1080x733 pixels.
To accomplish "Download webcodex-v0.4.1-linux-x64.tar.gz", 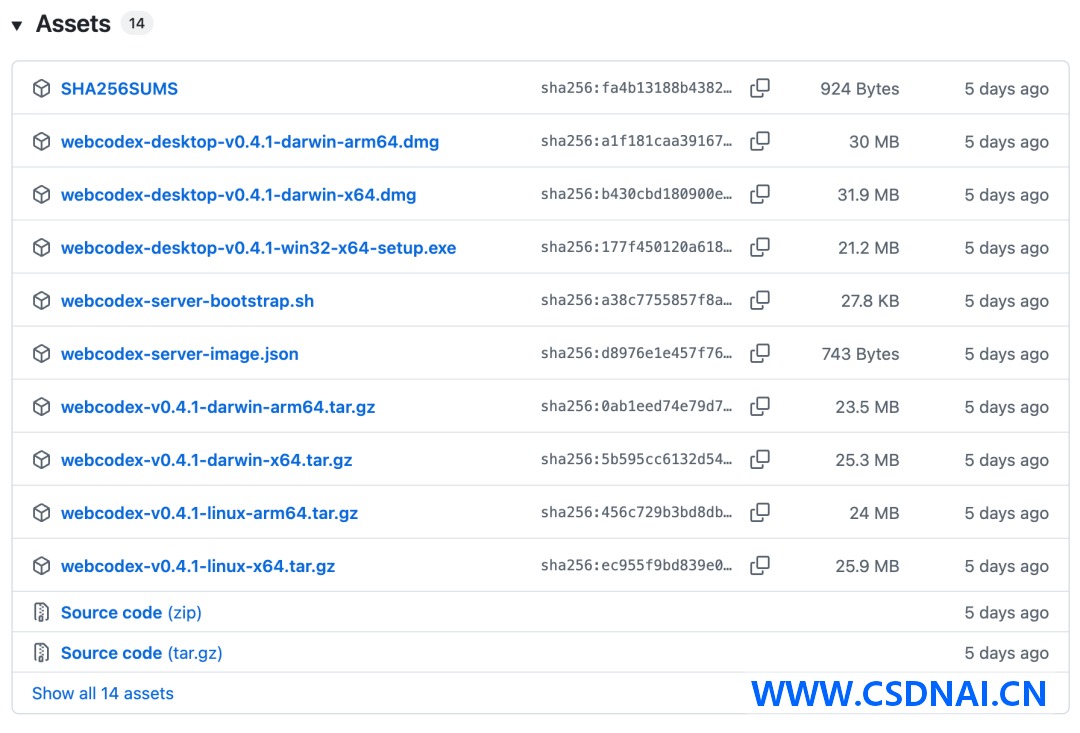I will click(198, 566).
